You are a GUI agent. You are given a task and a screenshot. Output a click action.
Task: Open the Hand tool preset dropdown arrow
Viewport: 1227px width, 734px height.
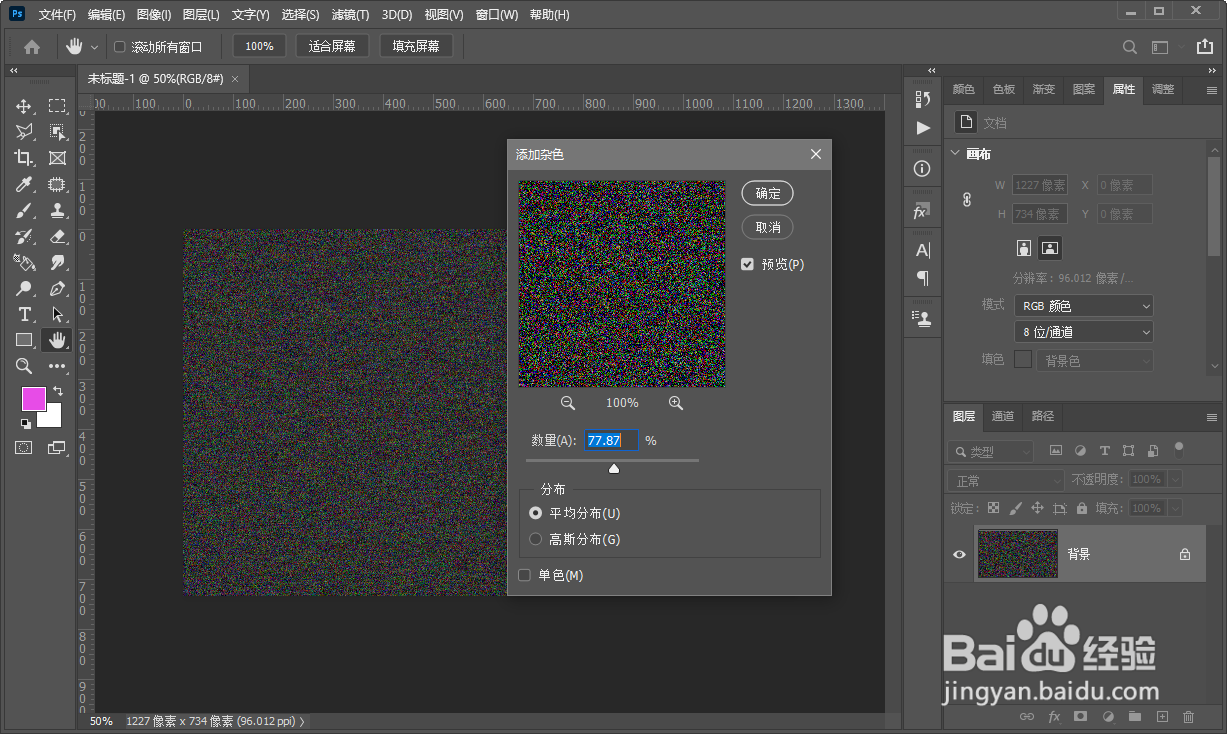point(95,47)
